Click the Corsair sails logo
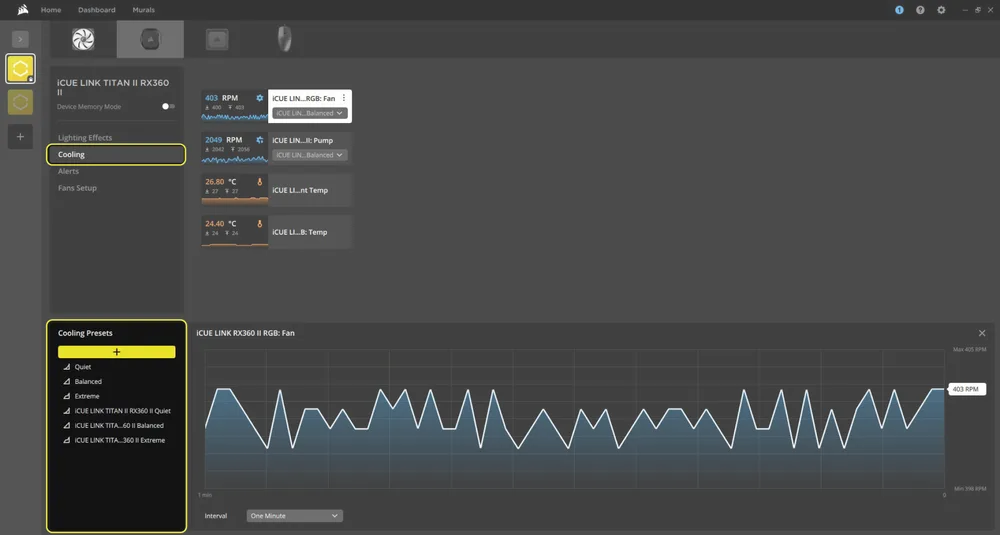 (x=23, y=10)
